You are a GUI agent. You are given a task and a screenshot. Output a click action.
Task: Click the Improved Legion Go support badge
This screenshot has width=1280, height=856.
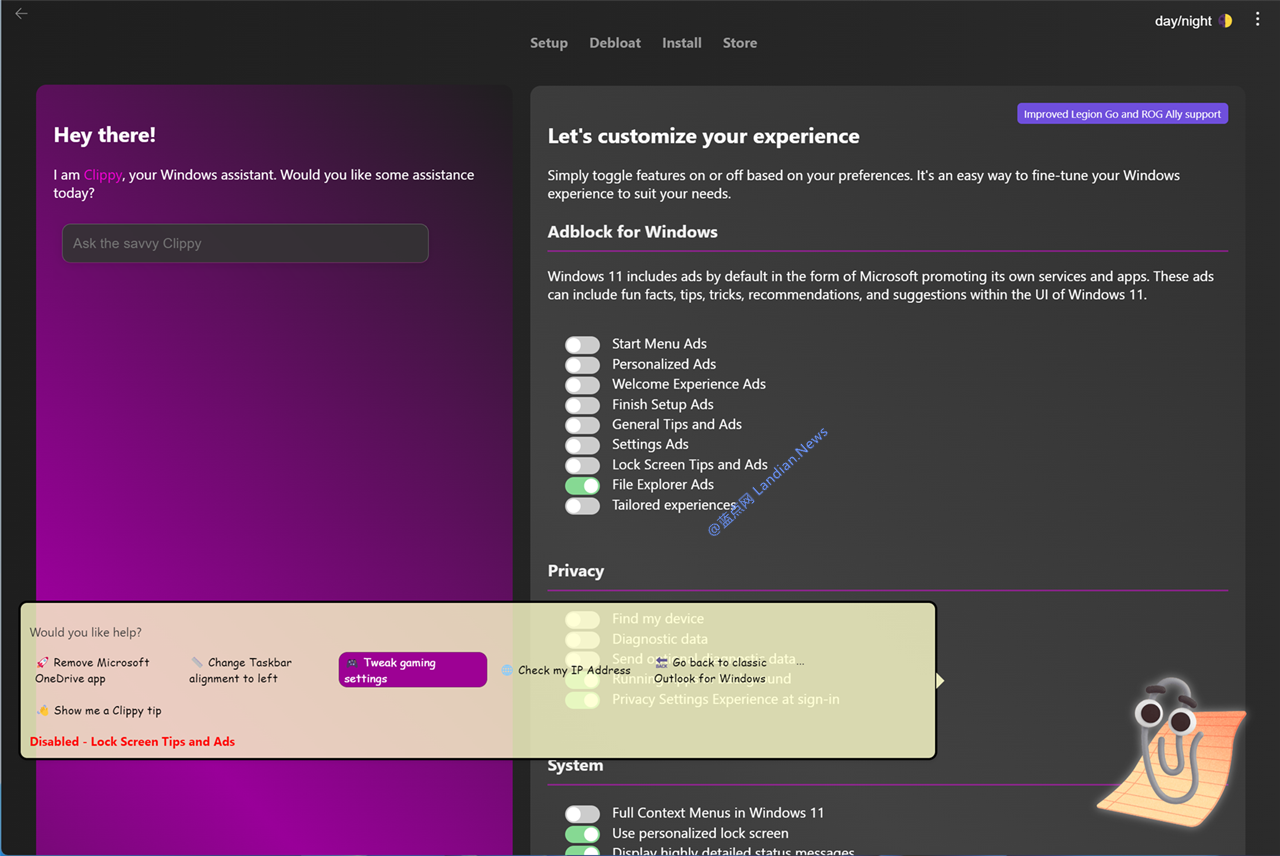1122,114
